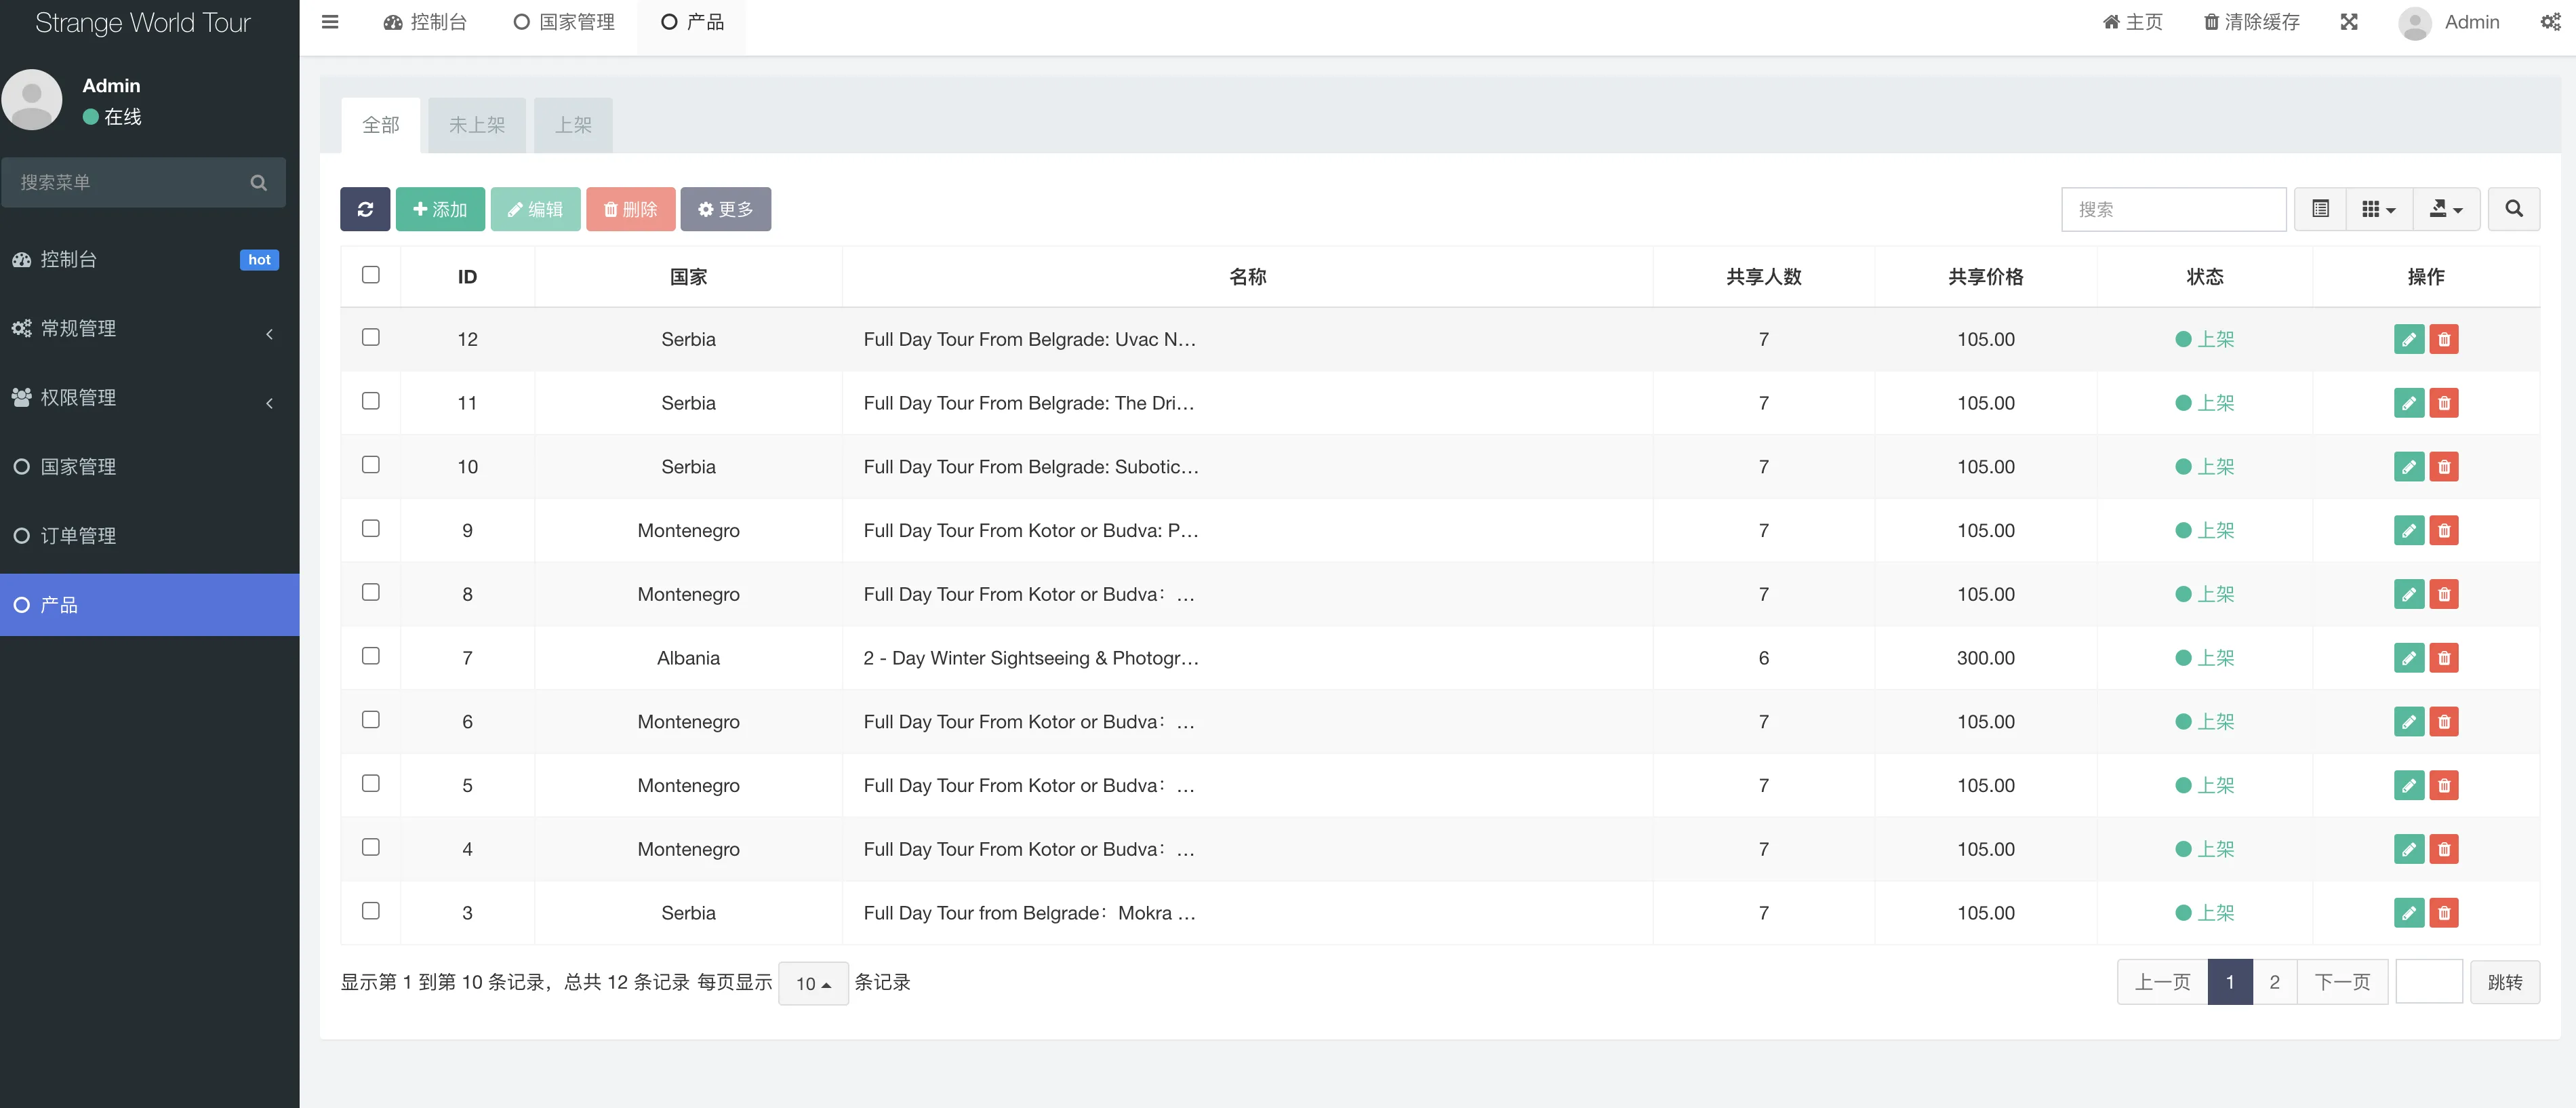
Task: Open the columns grid dropdown
Action: (2379, 209)
